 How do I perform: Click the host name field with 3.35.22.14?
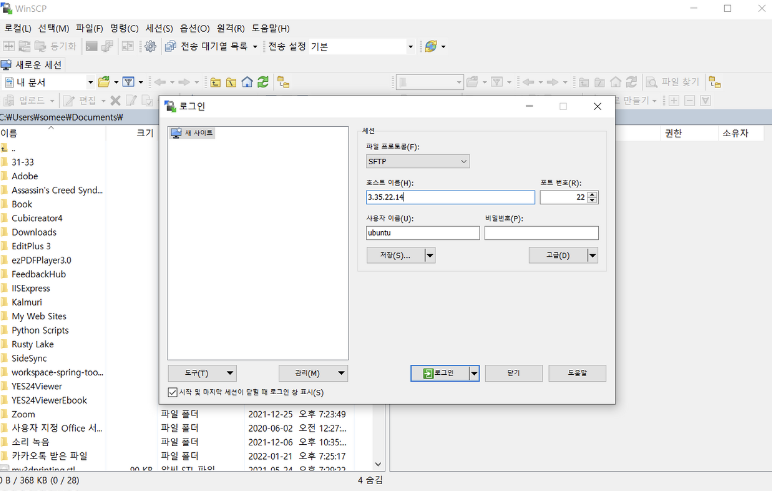[450, 197]
